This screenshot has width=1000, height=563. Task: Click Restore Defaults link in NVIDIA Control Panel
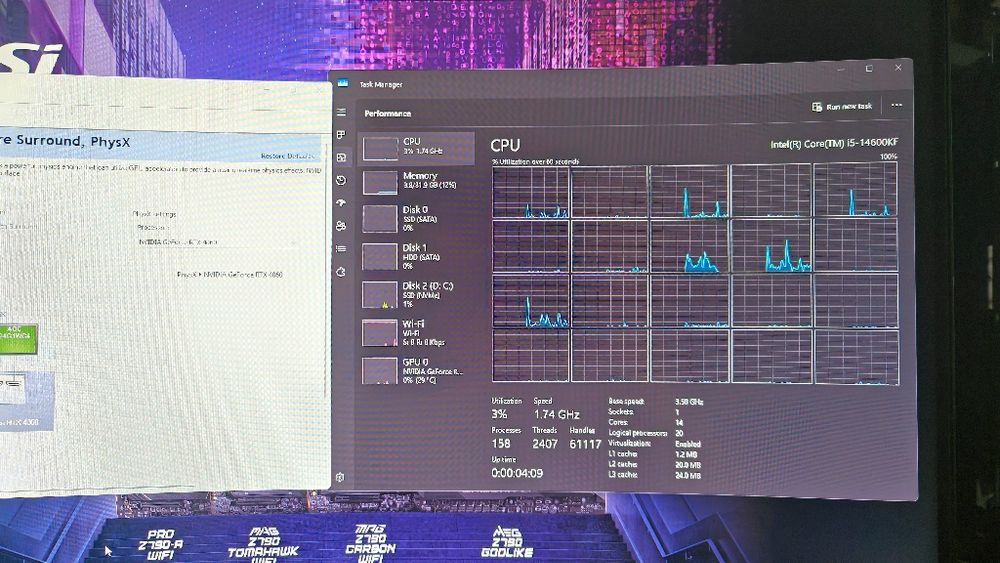pyautogui.click(x=288, y=156)
